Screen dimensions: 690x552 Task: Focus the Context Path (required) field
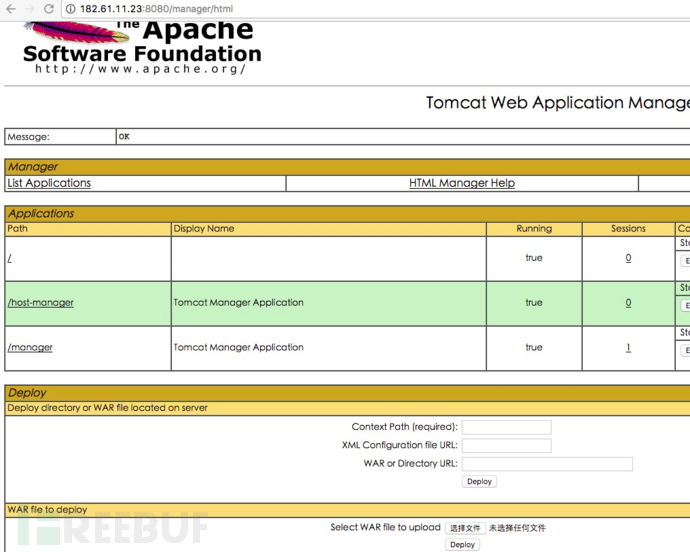tap(506, 427)
